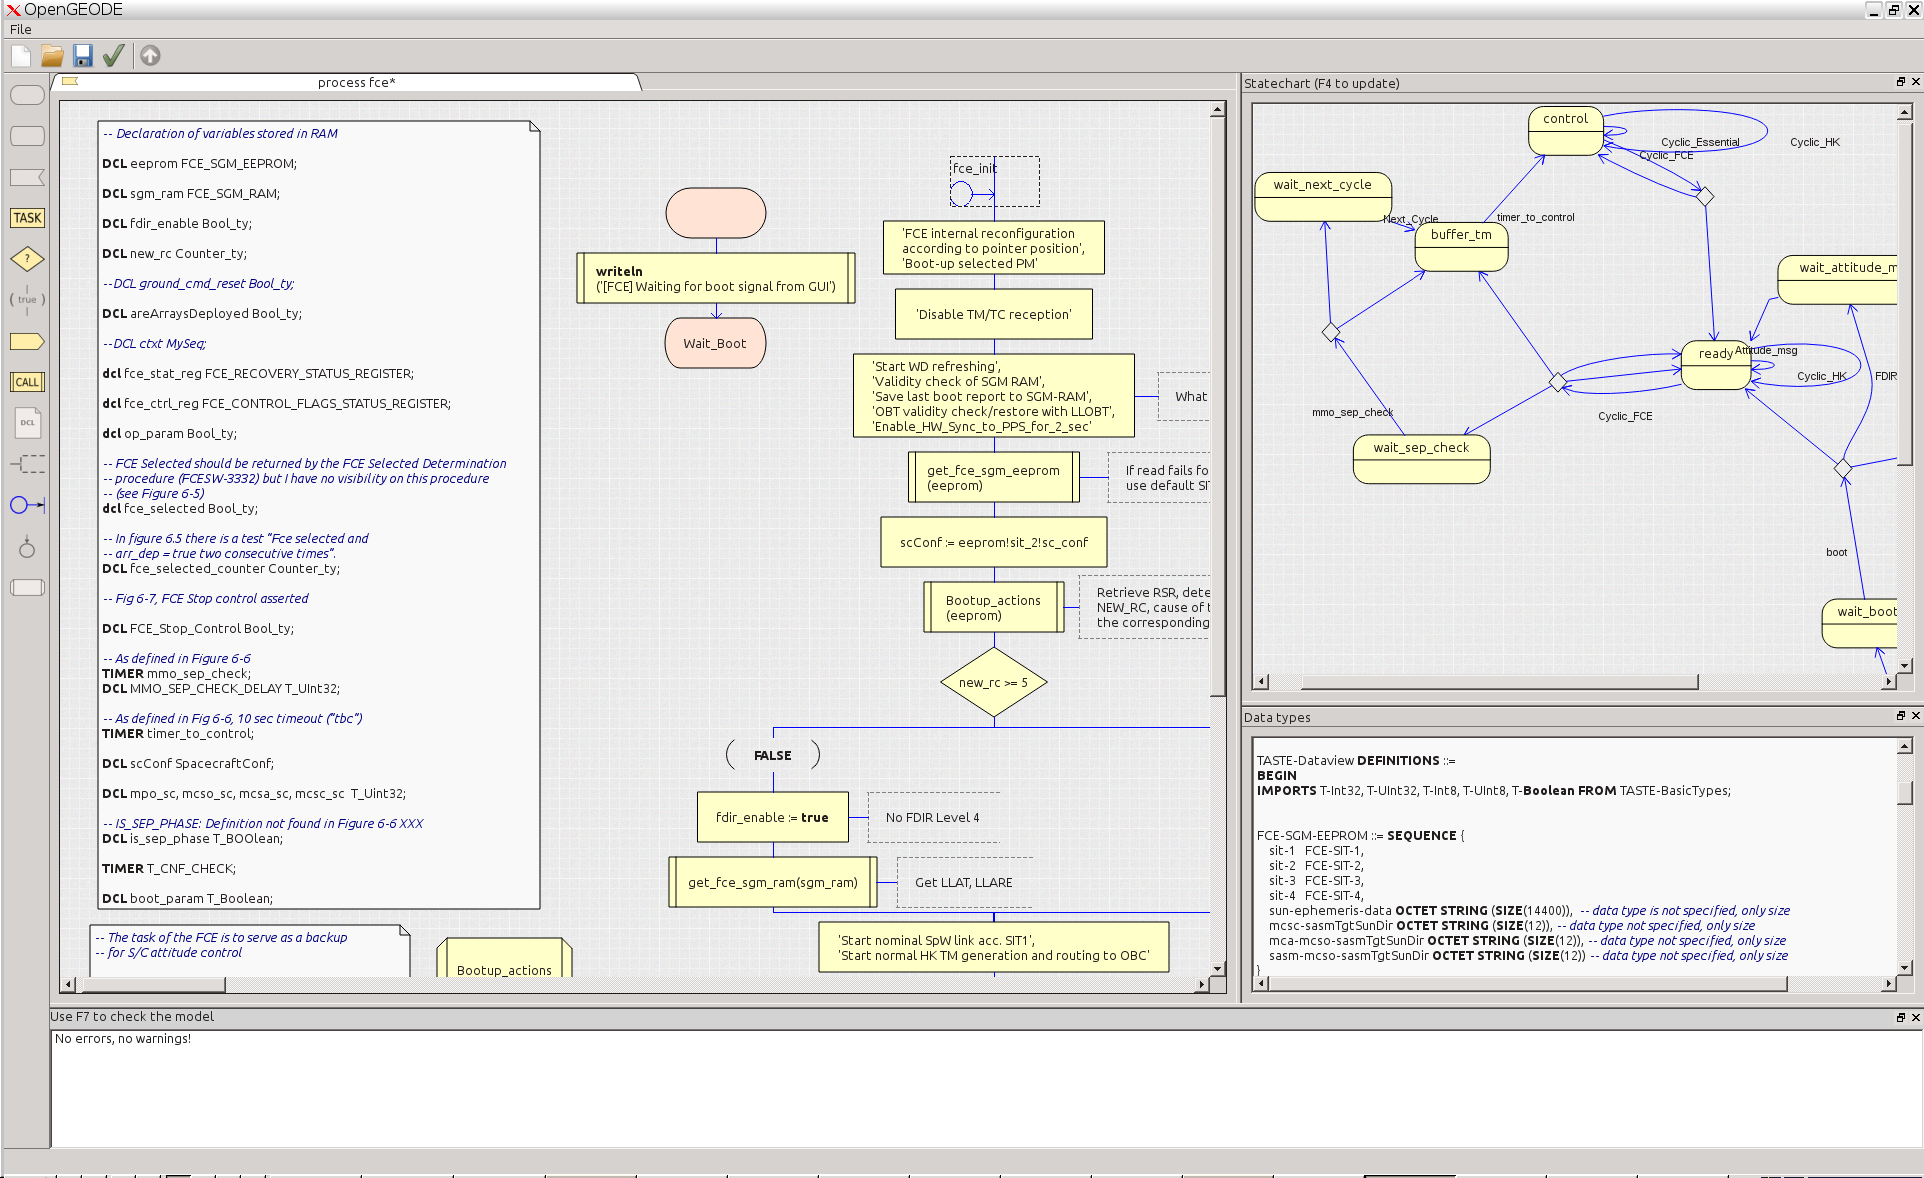The image size is (1924, 1178).
Task: Click the New file icon
Action: [21, 56]
